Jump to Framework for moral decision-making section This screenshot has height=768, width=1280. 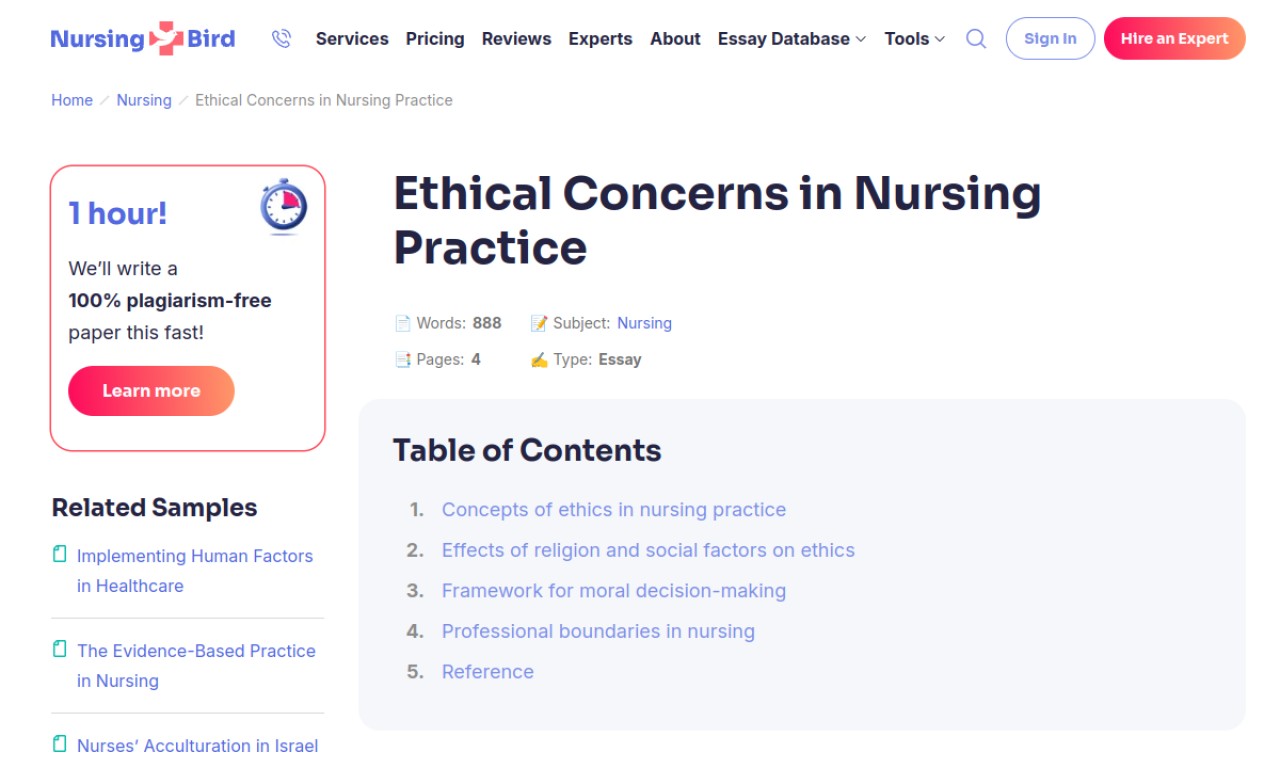pyautogui.click(x=614, y=591)
